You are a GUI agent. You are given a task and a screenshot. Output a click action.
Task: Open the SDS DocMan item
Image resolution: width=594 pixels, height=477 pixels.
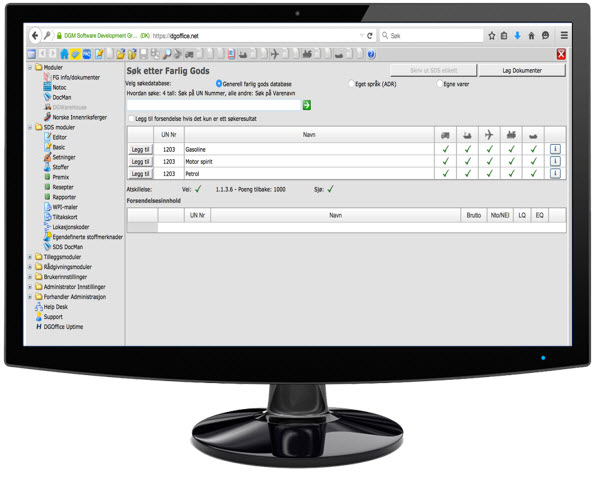point(67,247)
